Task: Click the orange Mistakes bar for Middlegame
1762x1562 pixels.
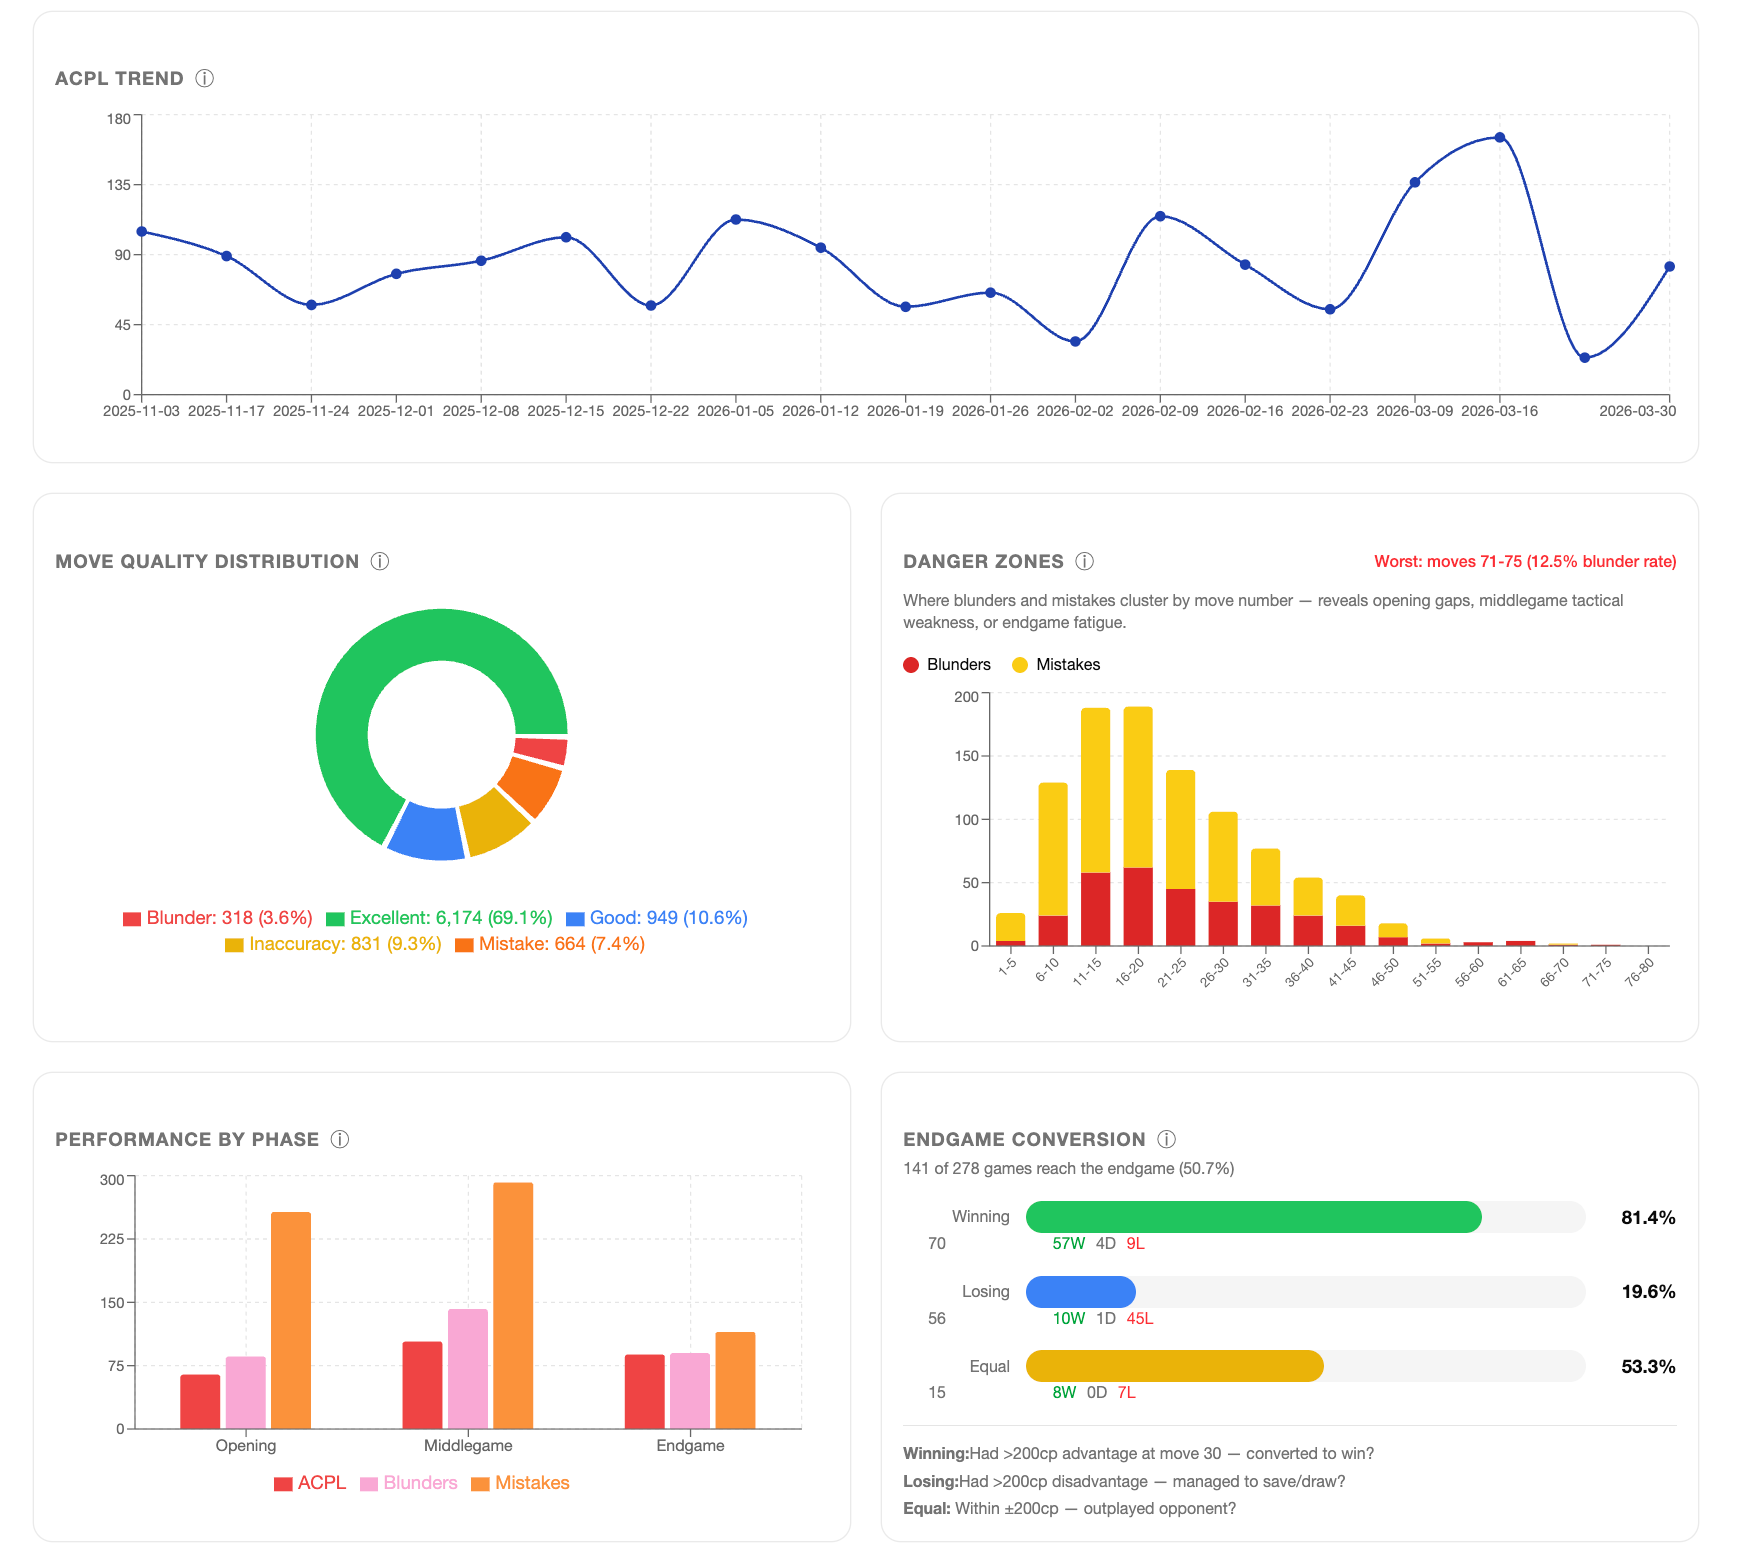Action: pos(513,1306)
